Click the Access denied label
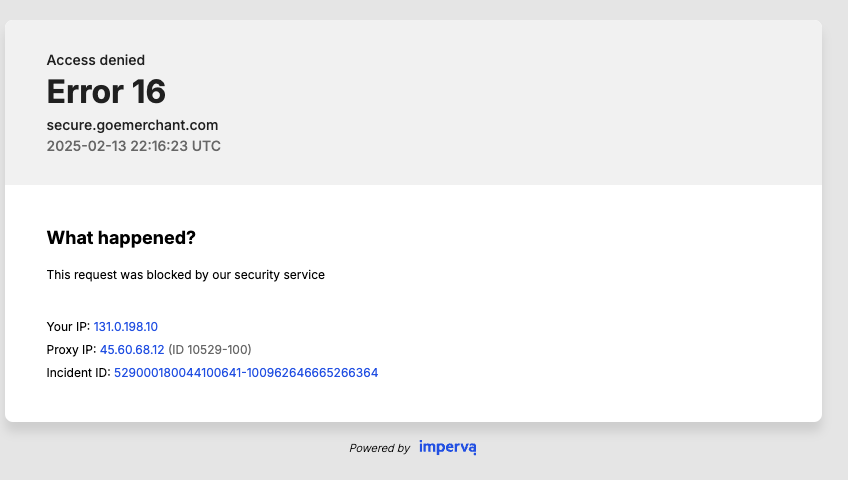Viewport: 848px width, 480px height. pyautogui.click(x=96, y=60)
